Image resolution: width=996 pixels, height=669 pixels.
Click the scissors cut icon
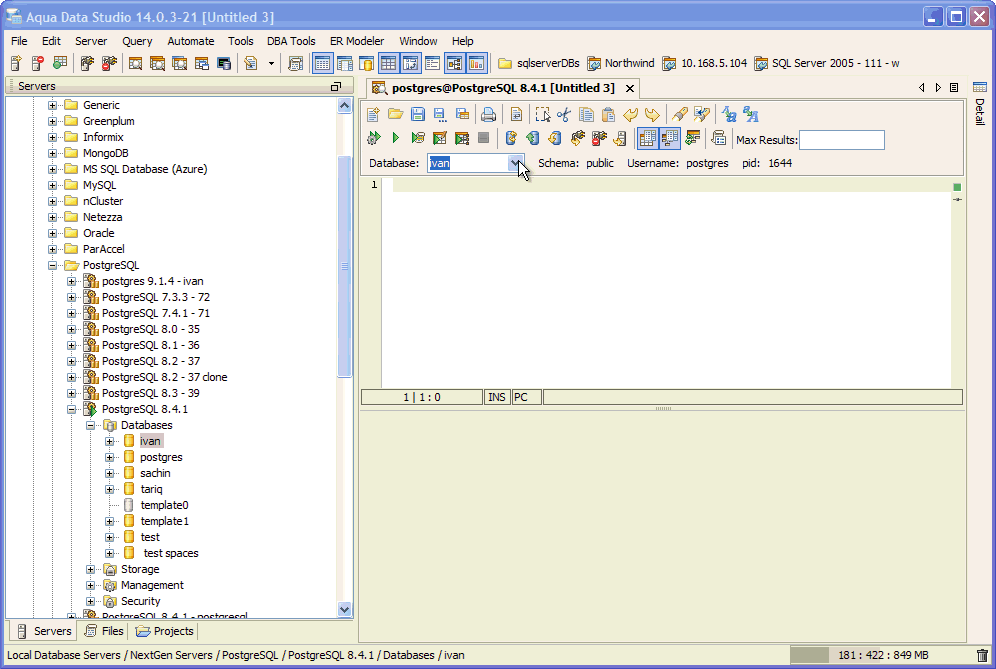pyautogui.click(x=564, y=114)
